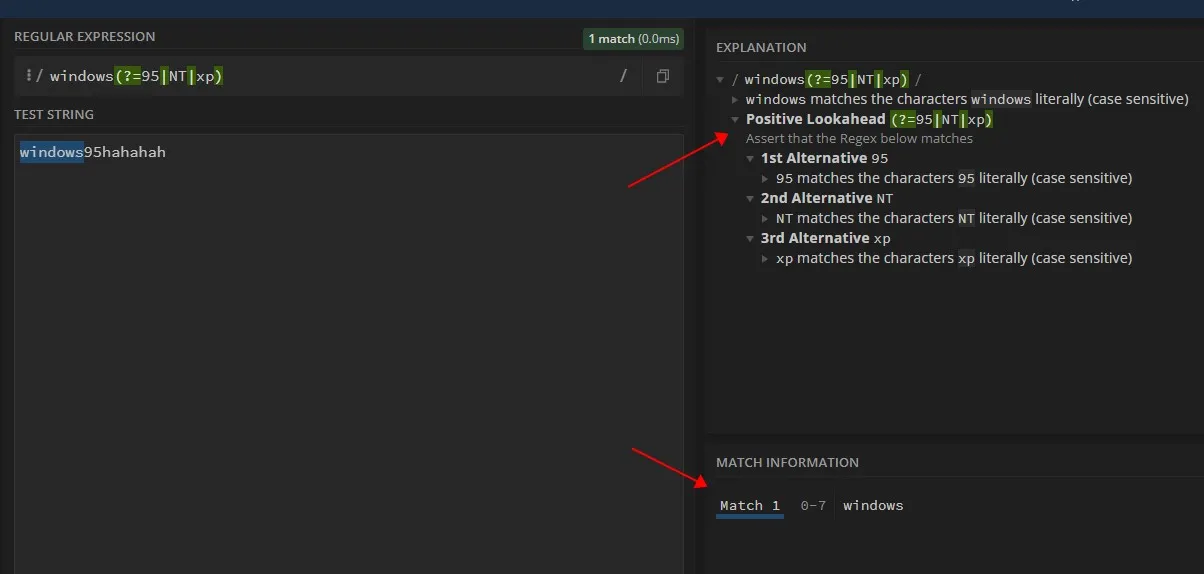Collapse the root regex explanation tree
Image resolution: width=1204 pixels, height=574 pixels.
click(721, 80)
